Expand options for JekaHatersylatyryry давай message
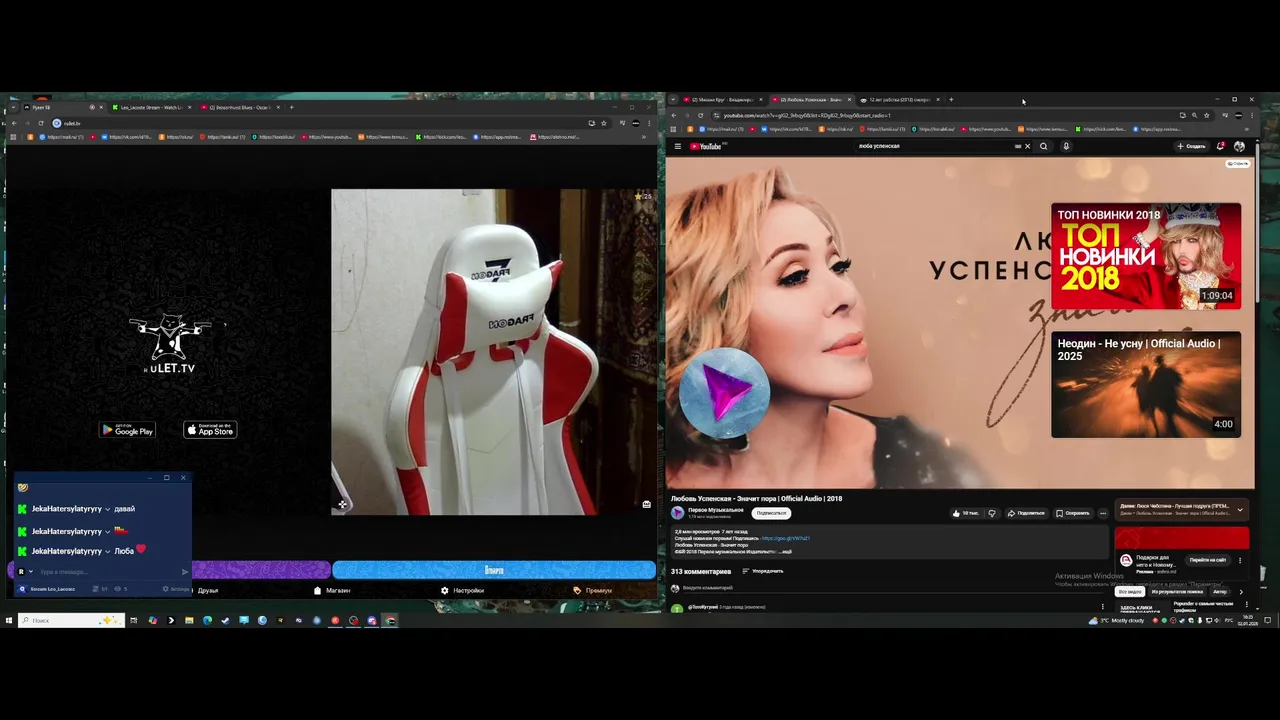 (107, 509)
